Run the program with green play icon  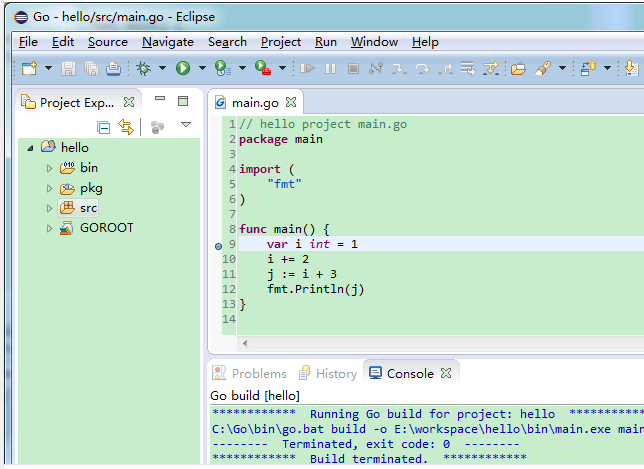pos(183,68)
